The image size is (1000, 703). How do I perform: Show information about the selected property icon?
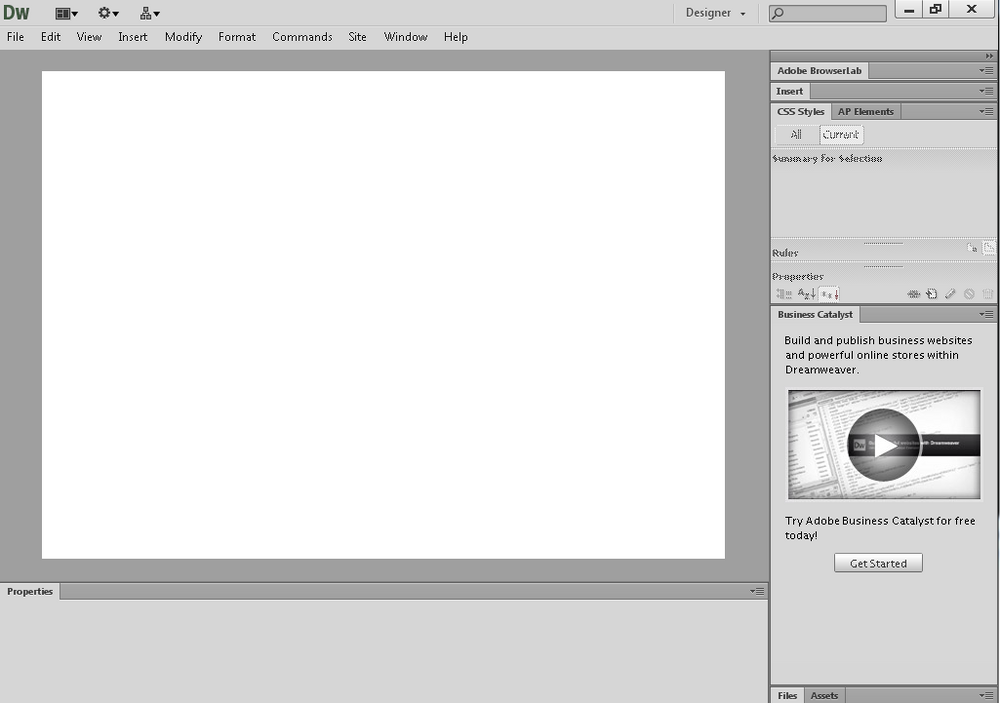pyautogui.click(x=971, y=248)
